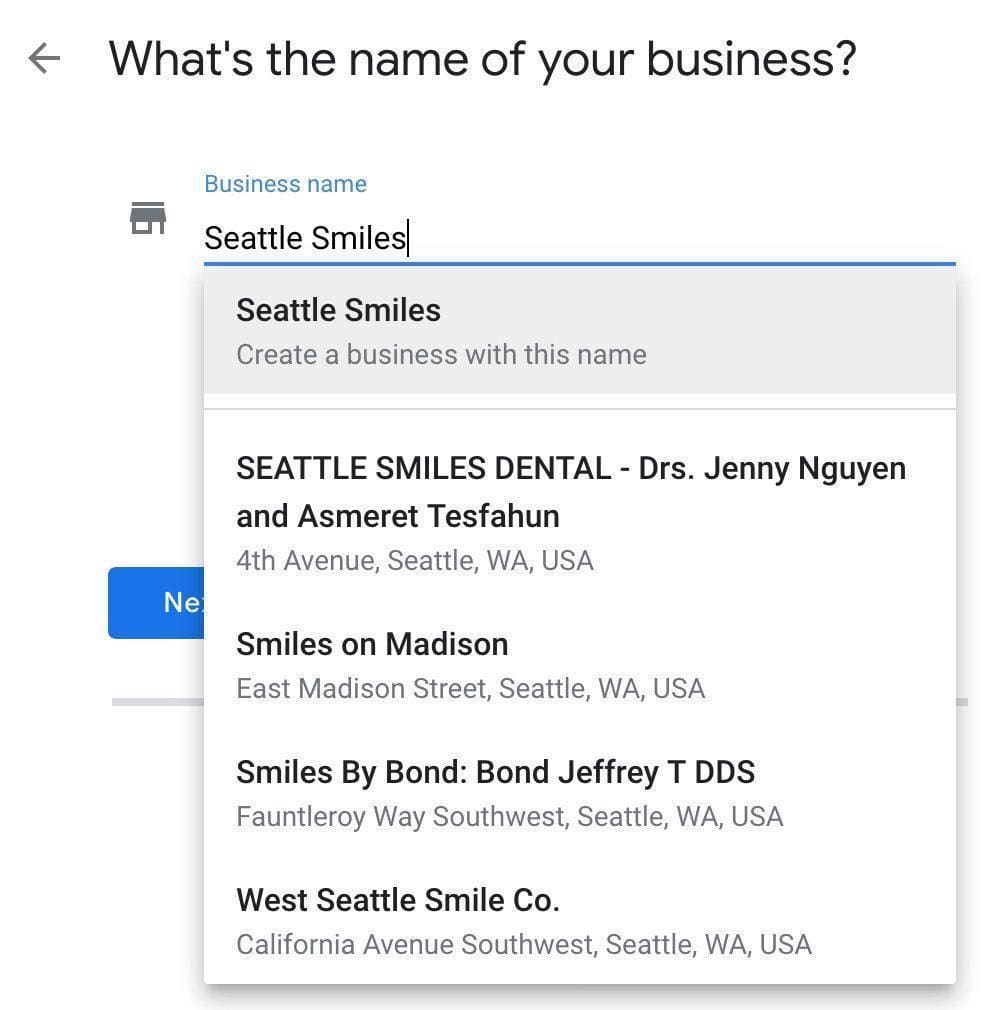1002x1010 pixels.
Task: Select 'West Seattle Smile Co.' suggestion
Action: click(x=397, y=900)
